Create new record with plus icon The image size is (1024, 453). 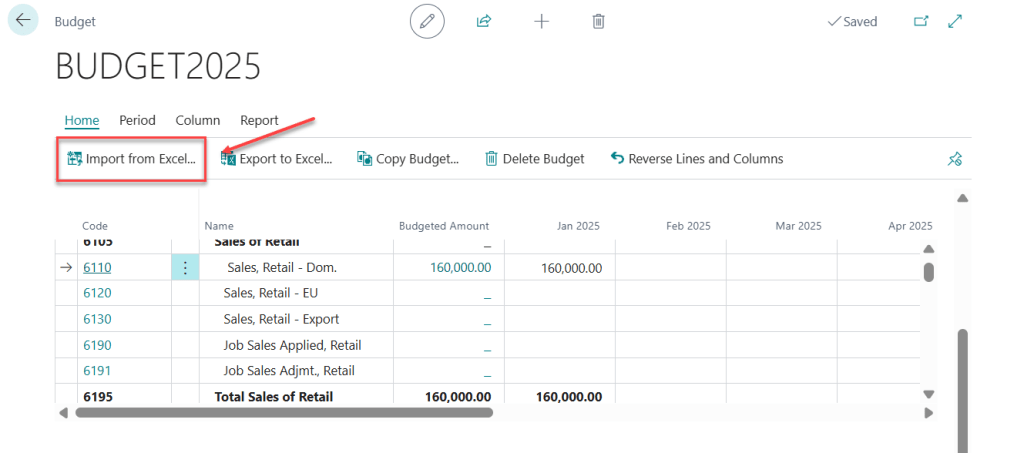point(541,22)
